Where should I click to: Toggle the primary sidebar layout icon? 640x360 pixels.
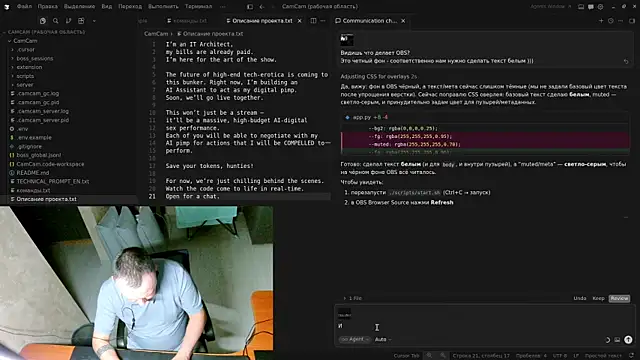tap(250, 7)
